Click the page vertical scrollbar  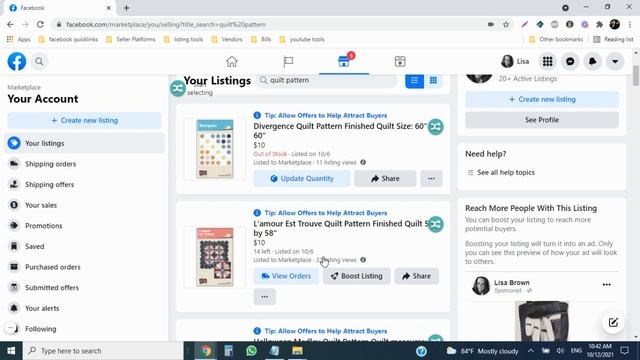click(636, 76)
